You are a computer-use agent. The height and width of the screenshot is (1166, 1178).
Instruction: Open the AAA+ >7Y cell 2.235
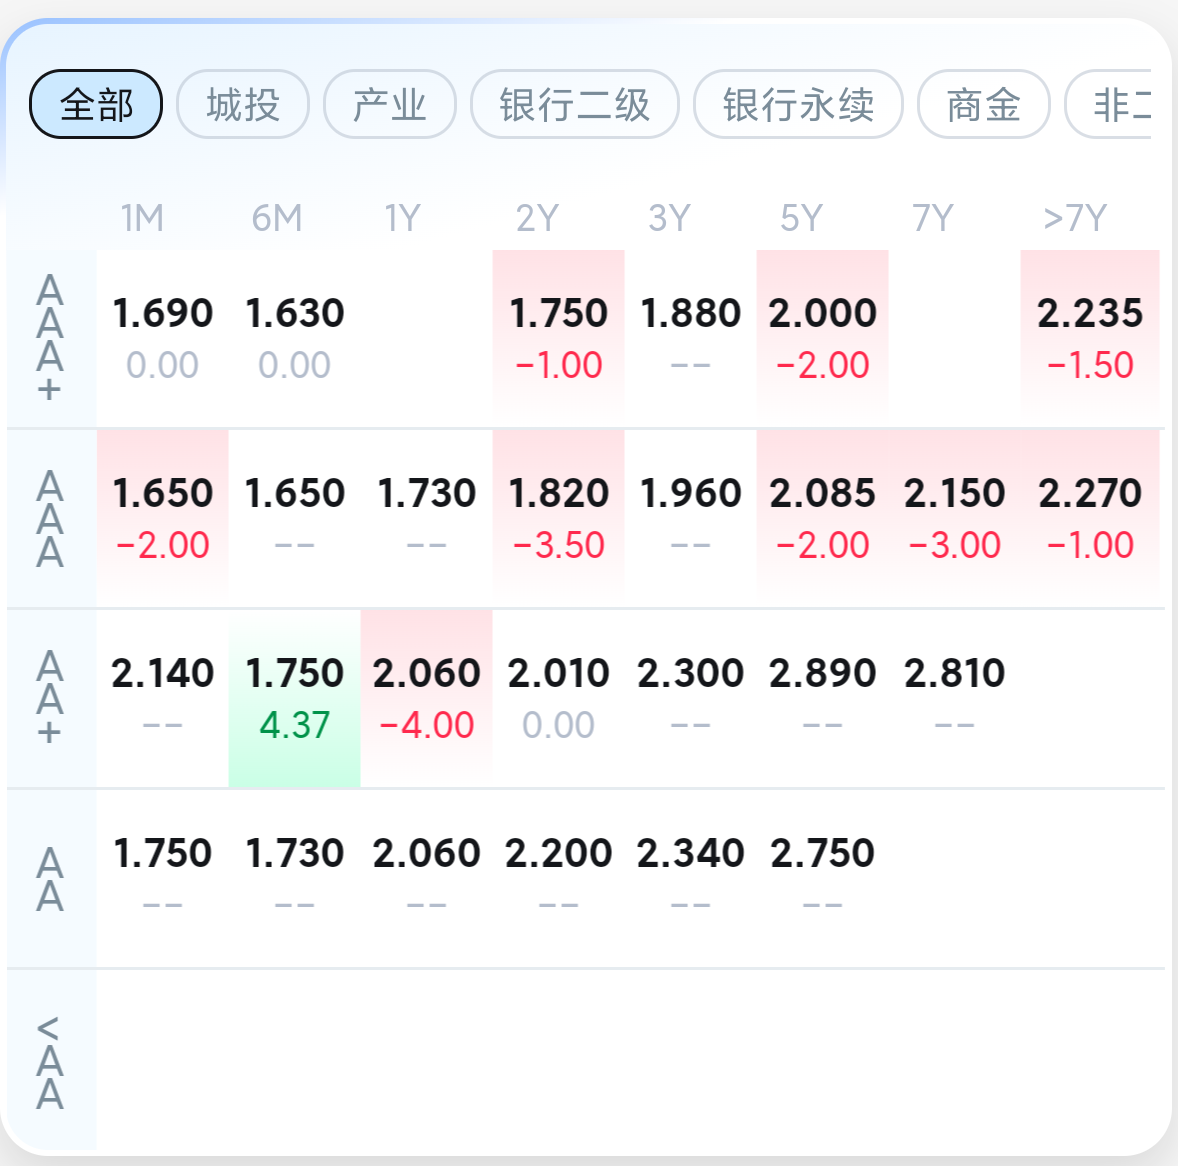1089,338
